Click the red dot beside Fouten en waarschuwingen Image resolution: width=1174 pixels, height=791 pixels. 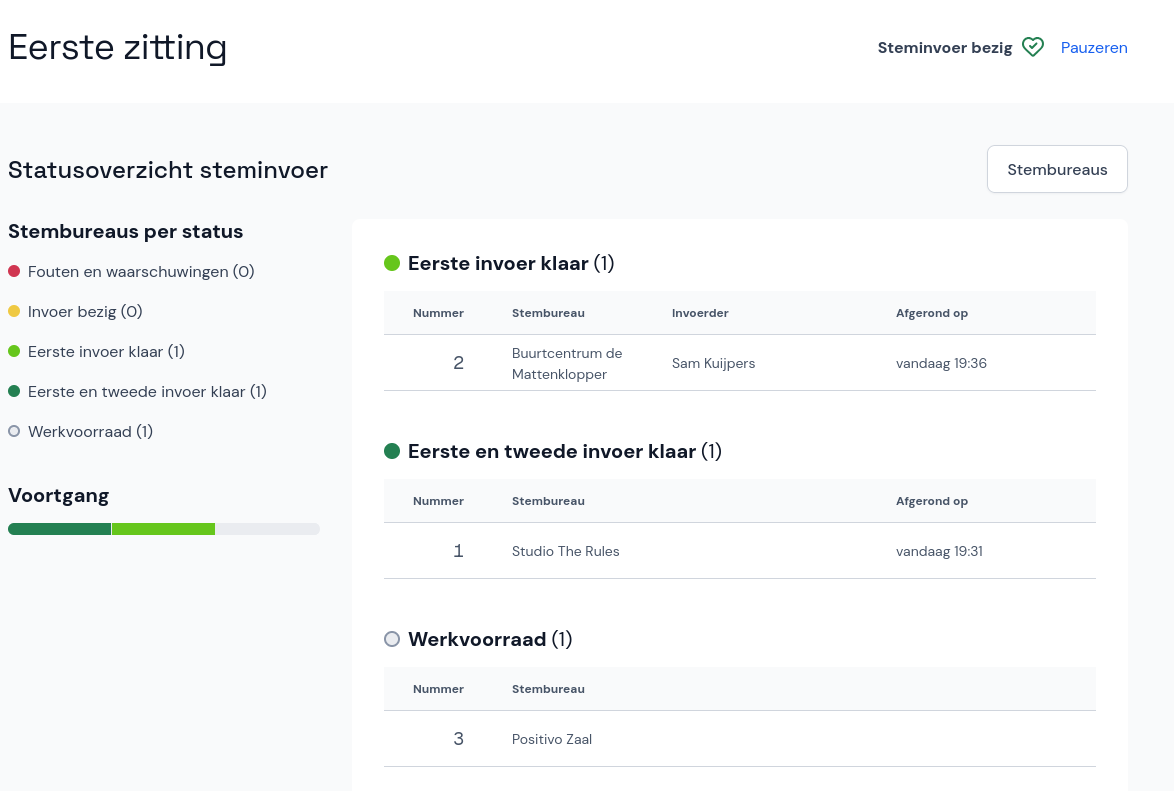[14, 272]
